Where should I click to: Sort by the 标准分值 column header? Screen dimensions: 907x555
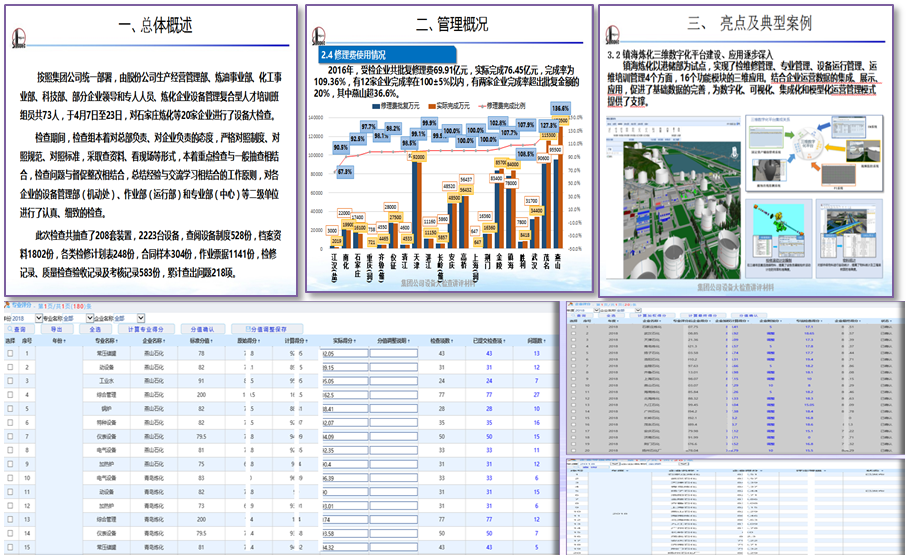coord(201,341)
